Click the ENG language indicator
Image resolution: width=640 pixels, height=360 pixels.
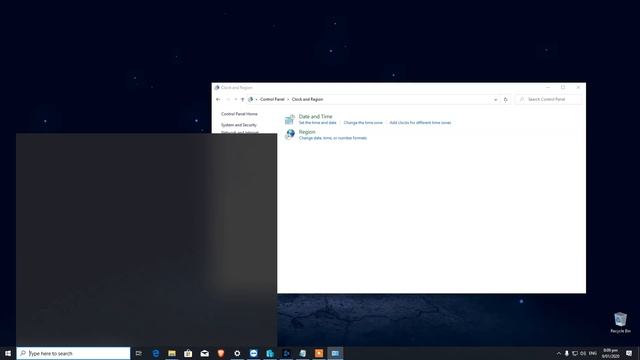click(x=593, y=353)
